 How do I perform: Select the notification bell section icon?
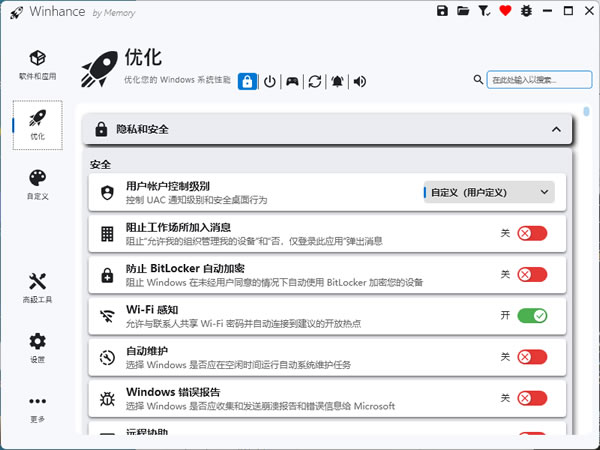[338, 81]
